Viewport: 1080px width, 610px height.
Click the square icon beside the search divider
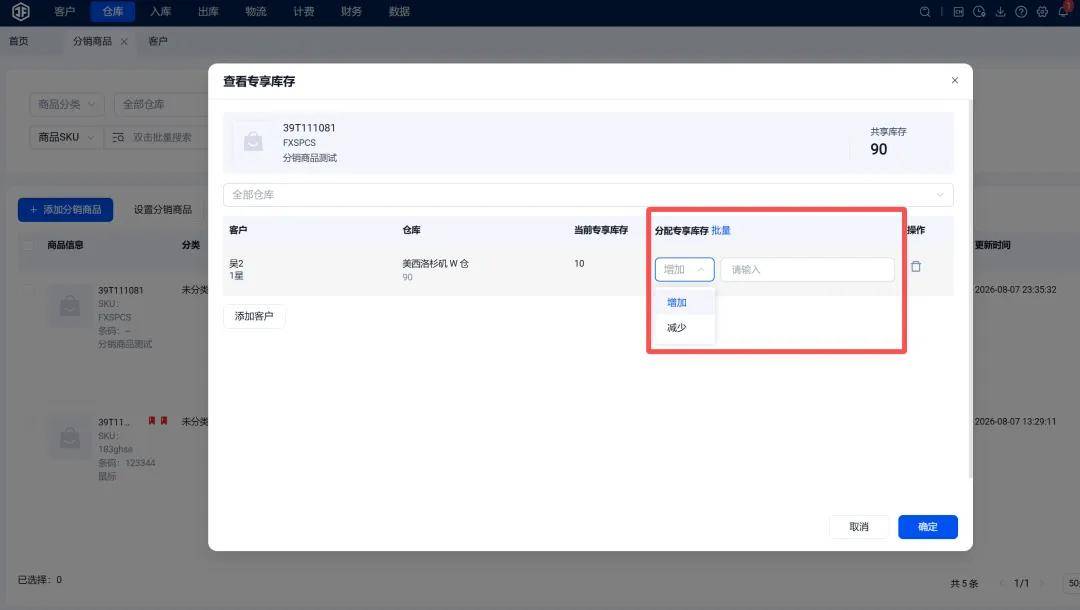point(958,12)
